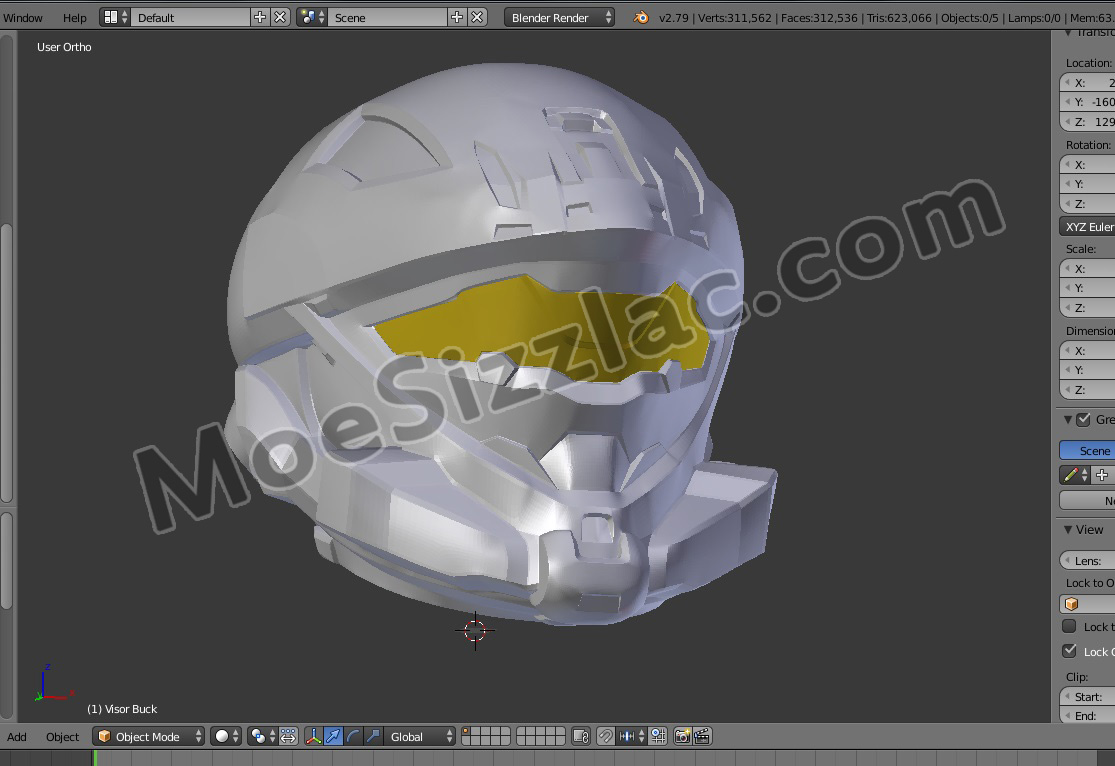Render OpenGL animation with clapper icon
Screen dimensions: 1115x766
[x=702, y=737]
